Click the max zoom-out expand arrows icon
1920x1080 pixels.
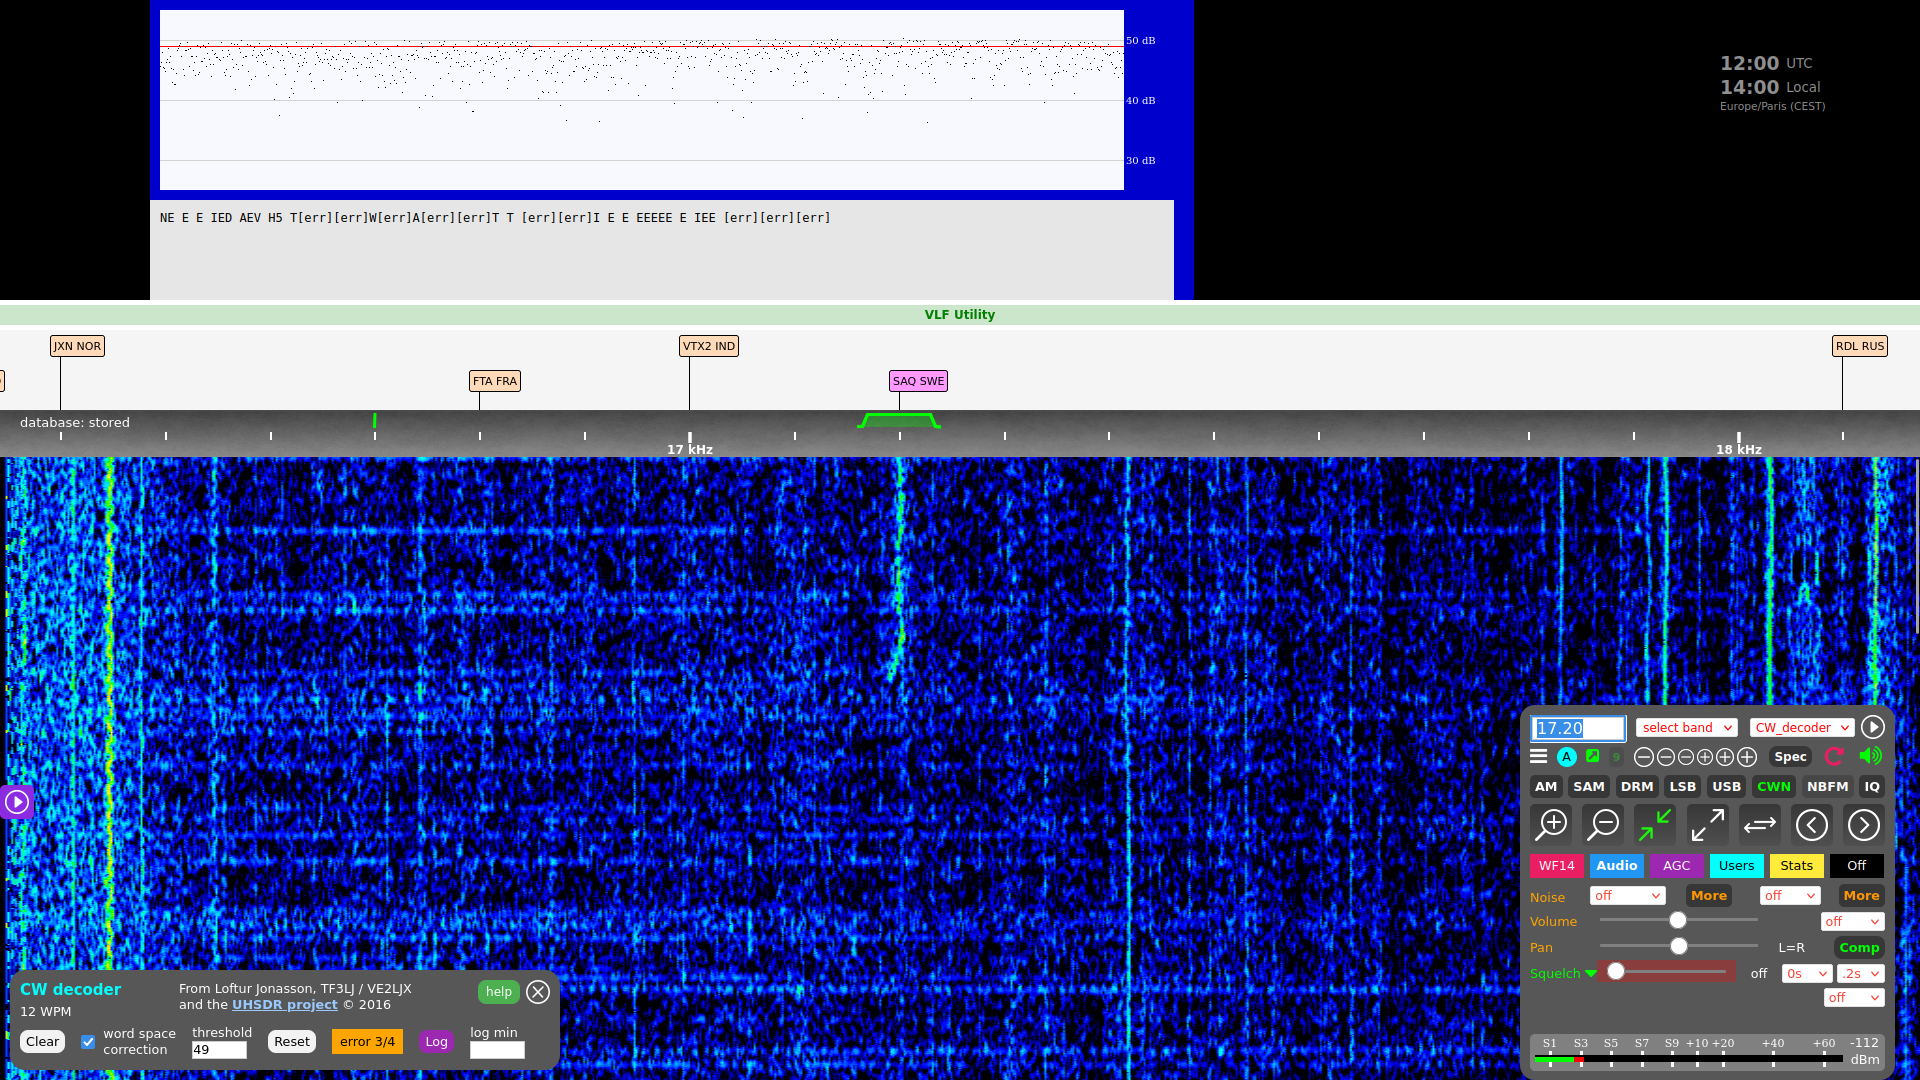point(1707,825)
